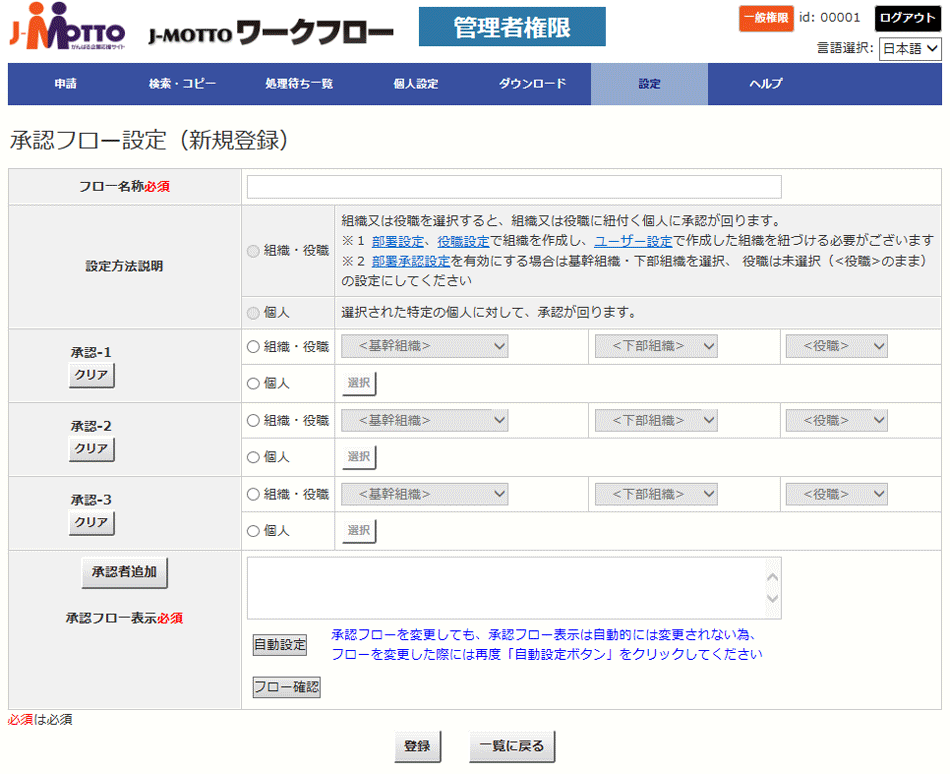Open the 言語選択 language dropdown
The image size is (950, 774).
(910, 49)
